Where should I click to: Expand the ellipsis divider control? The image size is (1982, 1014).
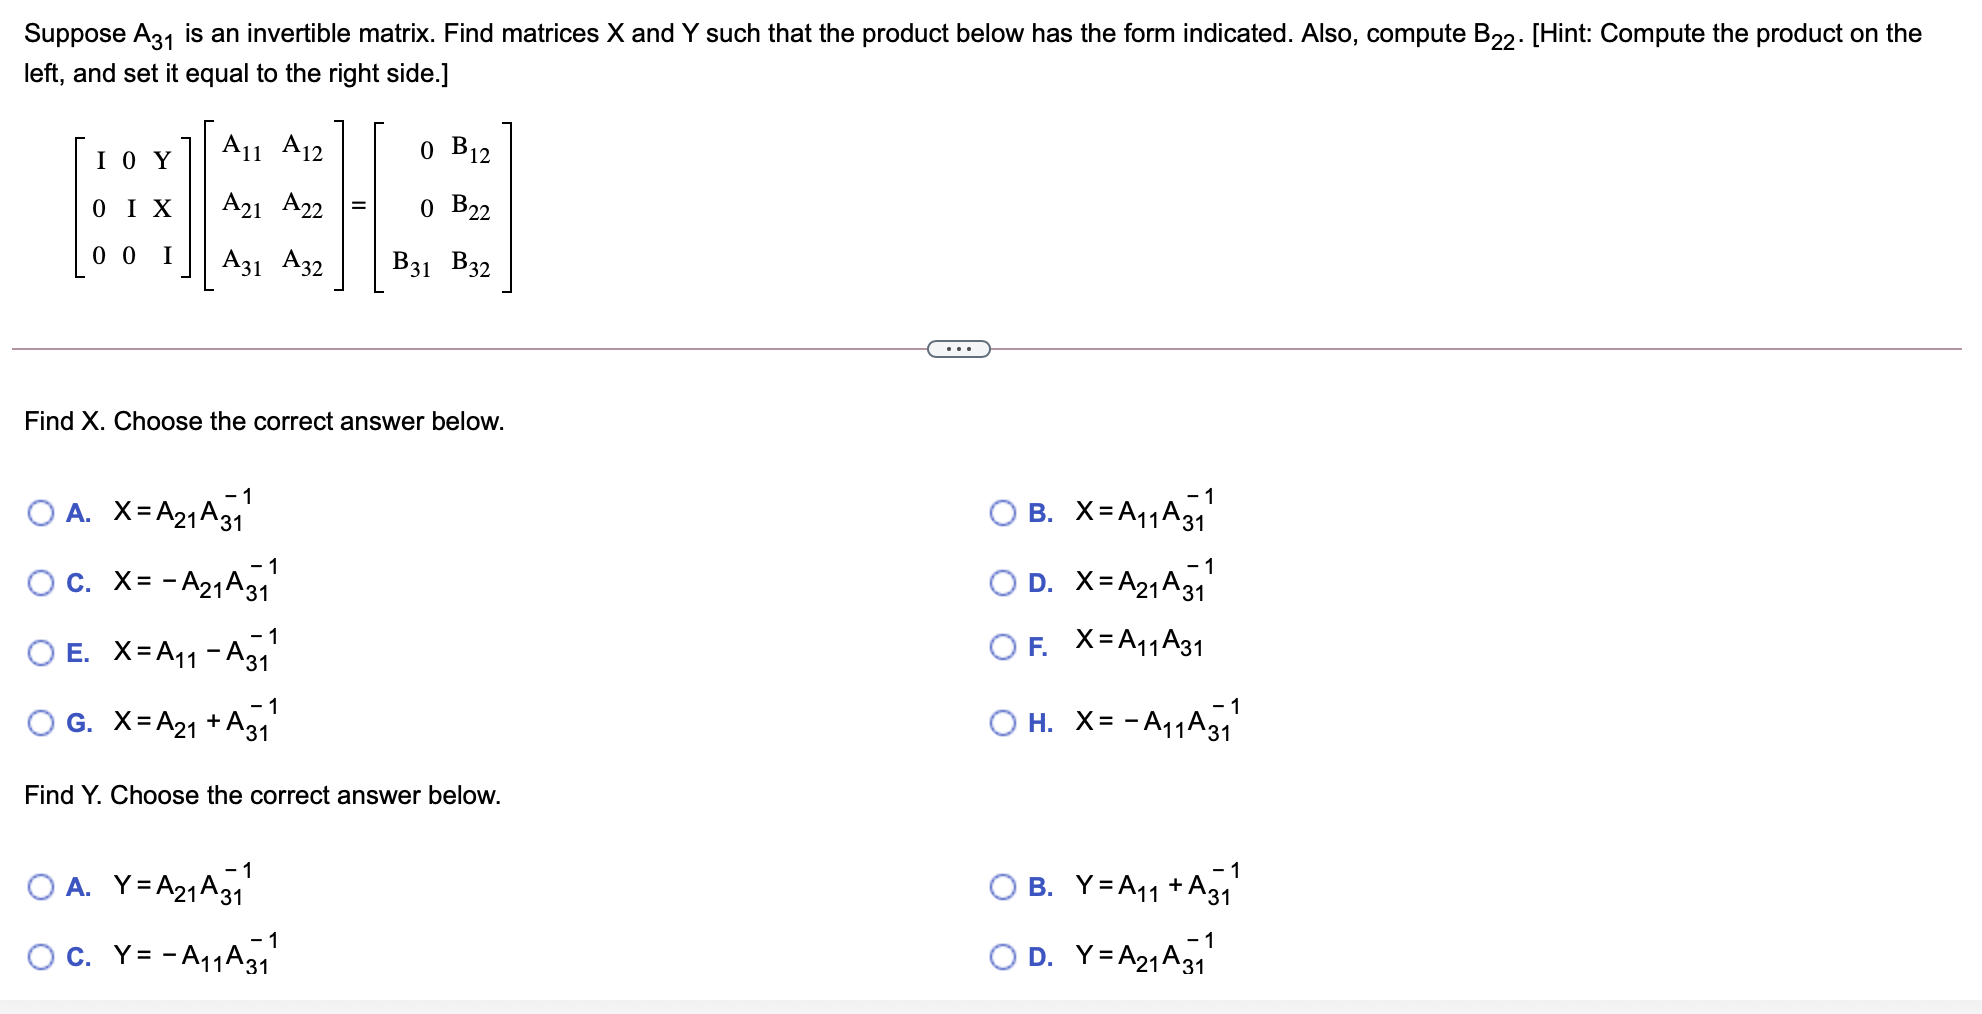pos(957,348)
